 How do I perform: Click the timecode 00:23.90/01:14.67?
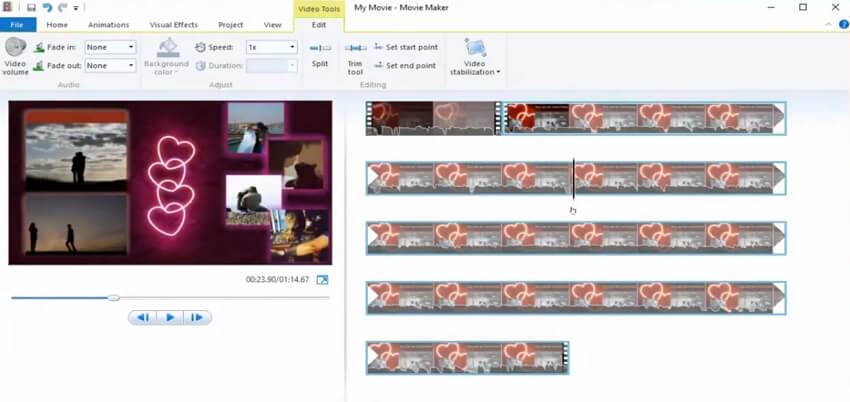(x=277, y=280)
